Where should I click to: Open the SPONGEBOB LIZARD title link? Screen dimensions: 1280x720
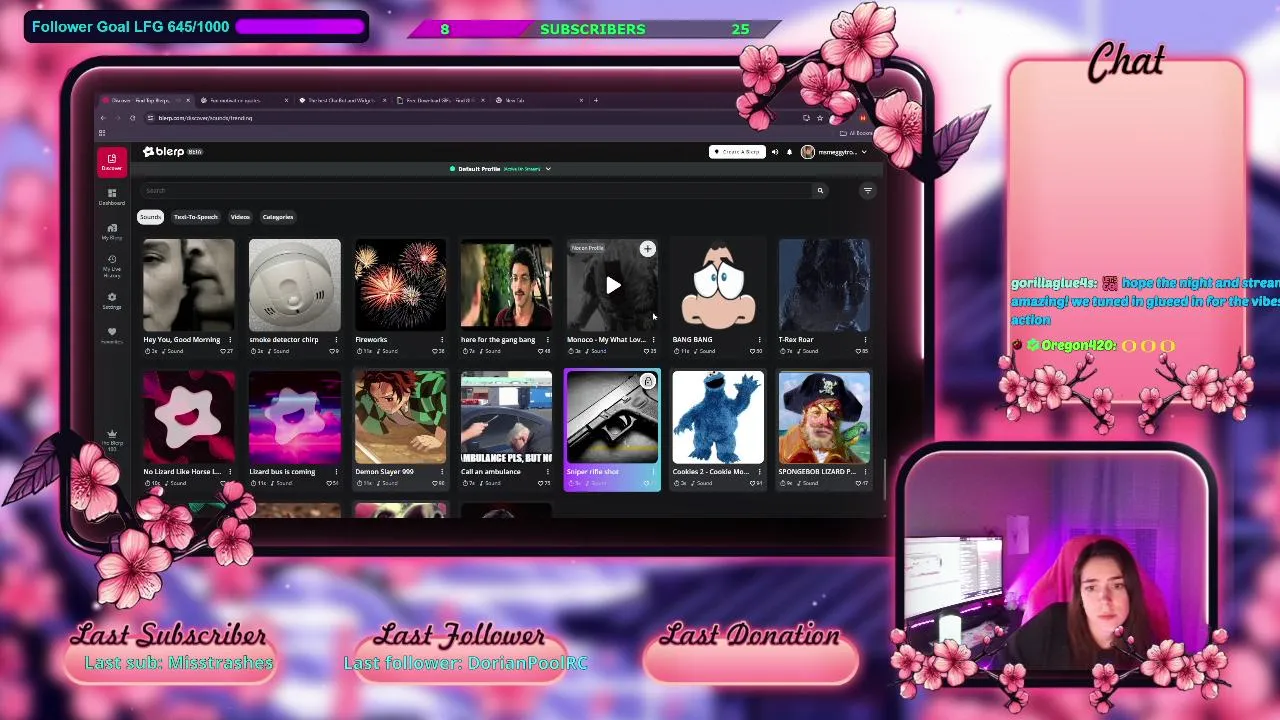click(x=817, y=472)
